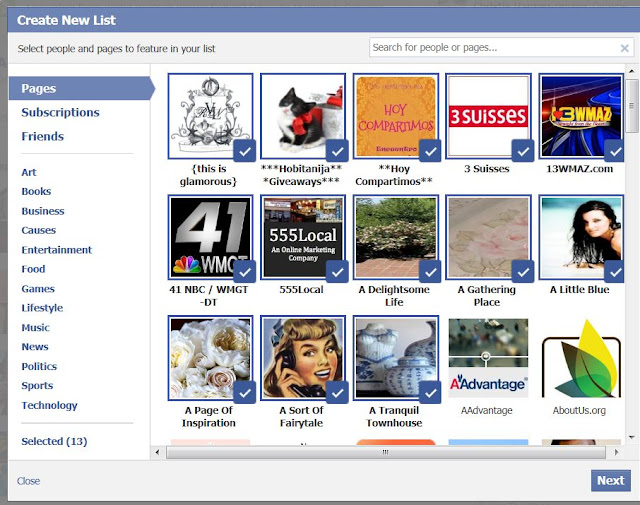Screen dimensions: 640x505
Task: Uncheck the checkmark on A Sort Of Fairytale
Action: point(337,393)
